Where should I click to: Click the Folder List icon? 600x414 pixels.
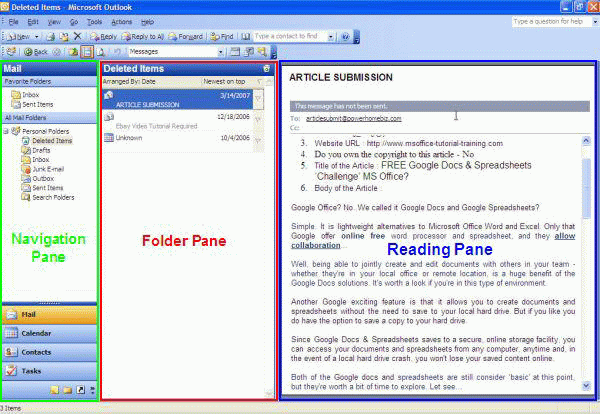click(67, 390)
